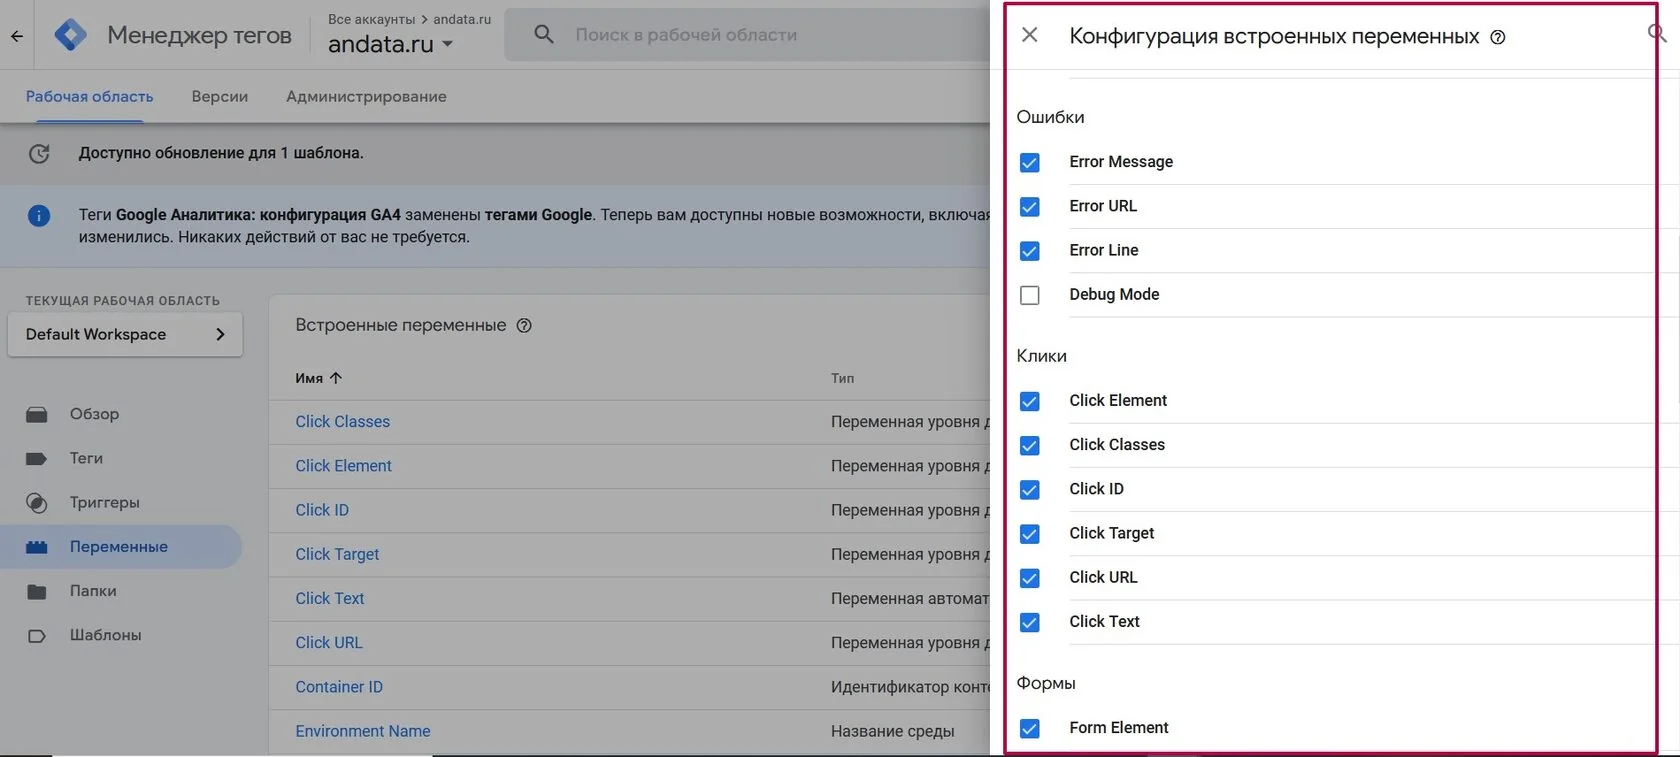Expand the Default Workspace selector
The height and width of the screenshot is (757, 1680).
pos(125,334)
